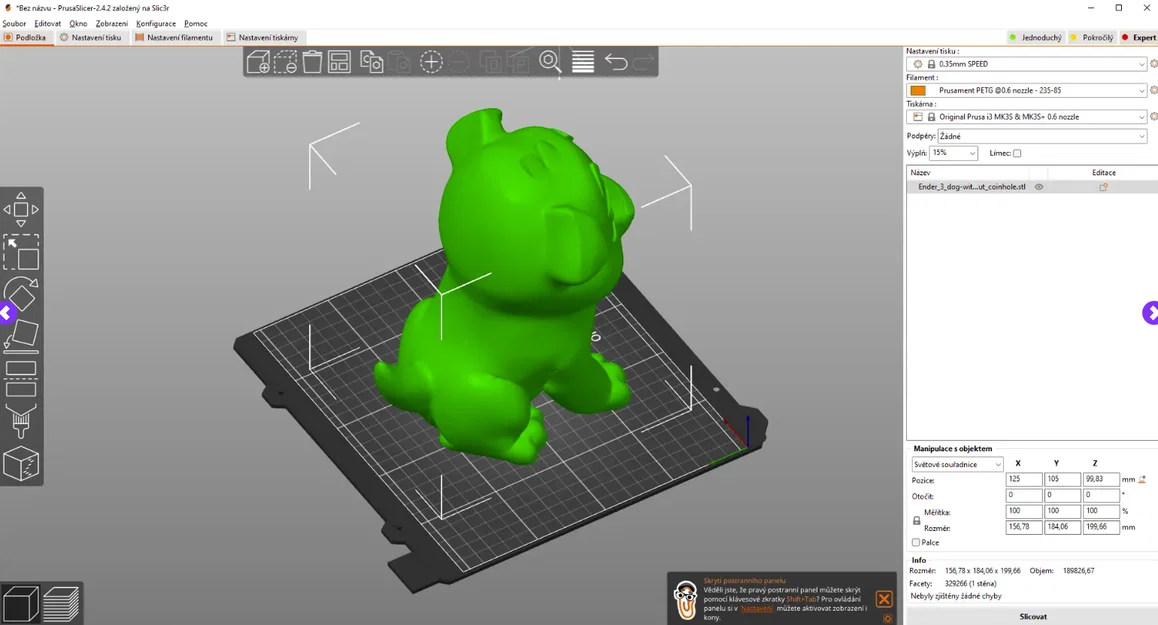Viewport: 1158px width, 625px height.
Task: Open the Výplň 15% dropdown
Action: click(x=953, y=153)
